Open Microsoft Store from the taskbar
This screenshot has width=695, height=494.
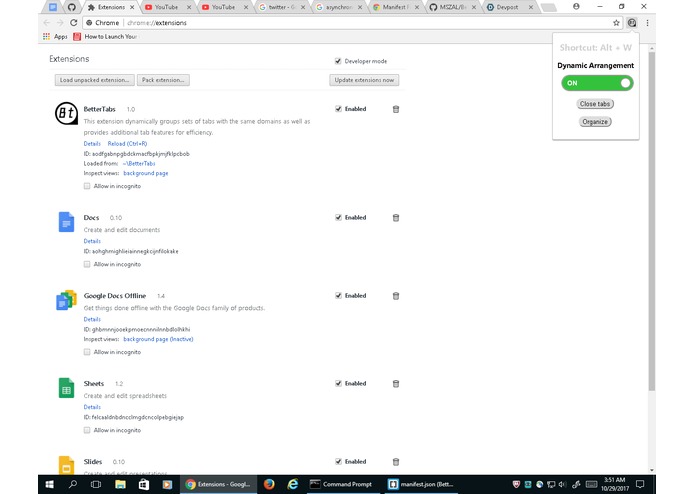pos(144,484)
